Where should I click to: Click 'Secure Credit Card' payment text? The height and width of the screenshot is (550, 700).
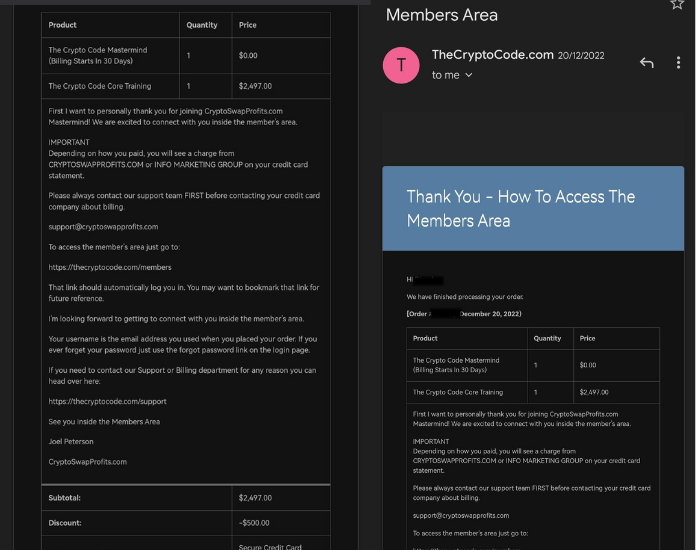pyautogui.click(x=270, y=547)
